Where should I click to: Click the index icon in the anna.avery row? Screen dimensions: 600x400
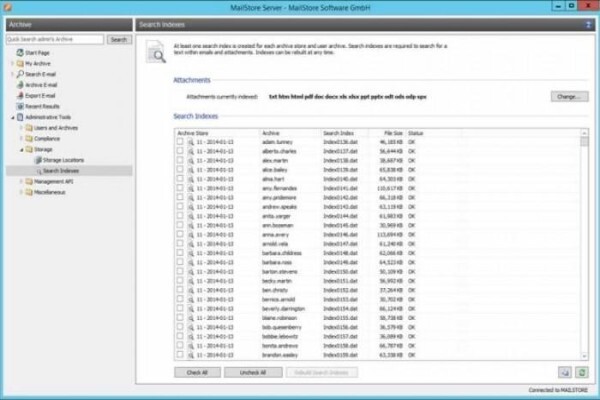pos(191,235)
